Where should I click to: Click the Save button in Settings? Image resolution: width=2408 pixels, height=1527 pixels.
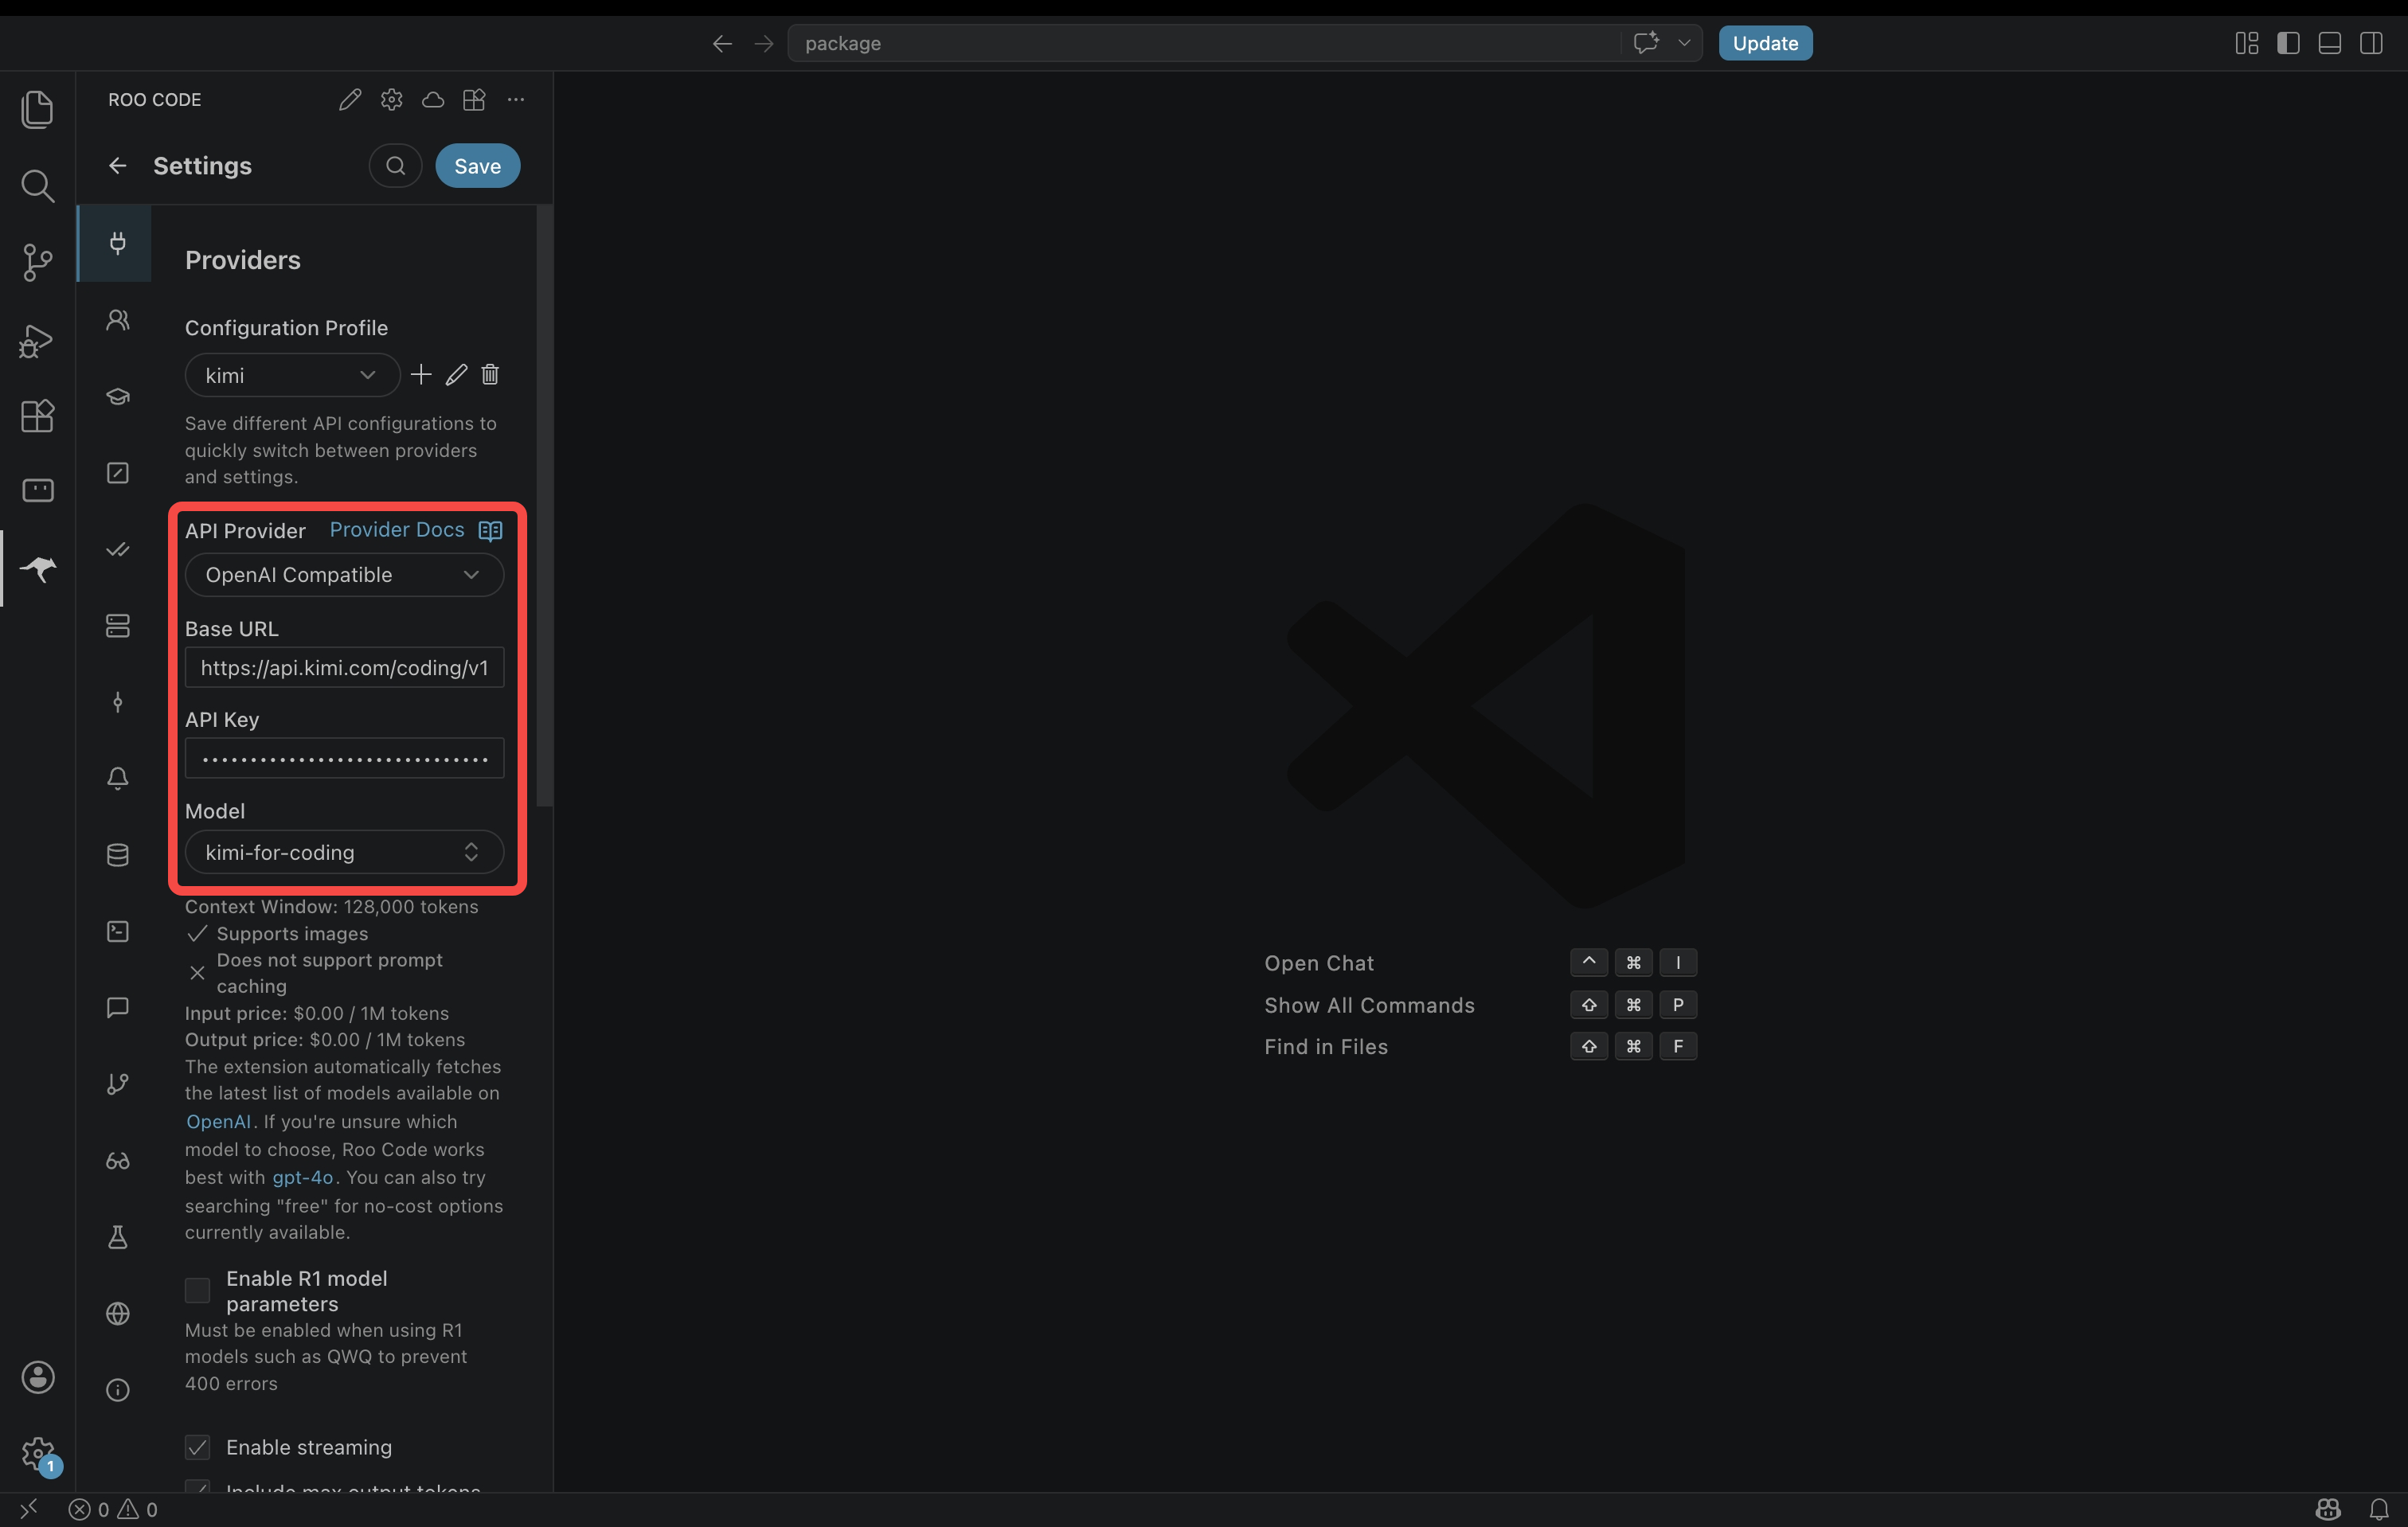477,165
